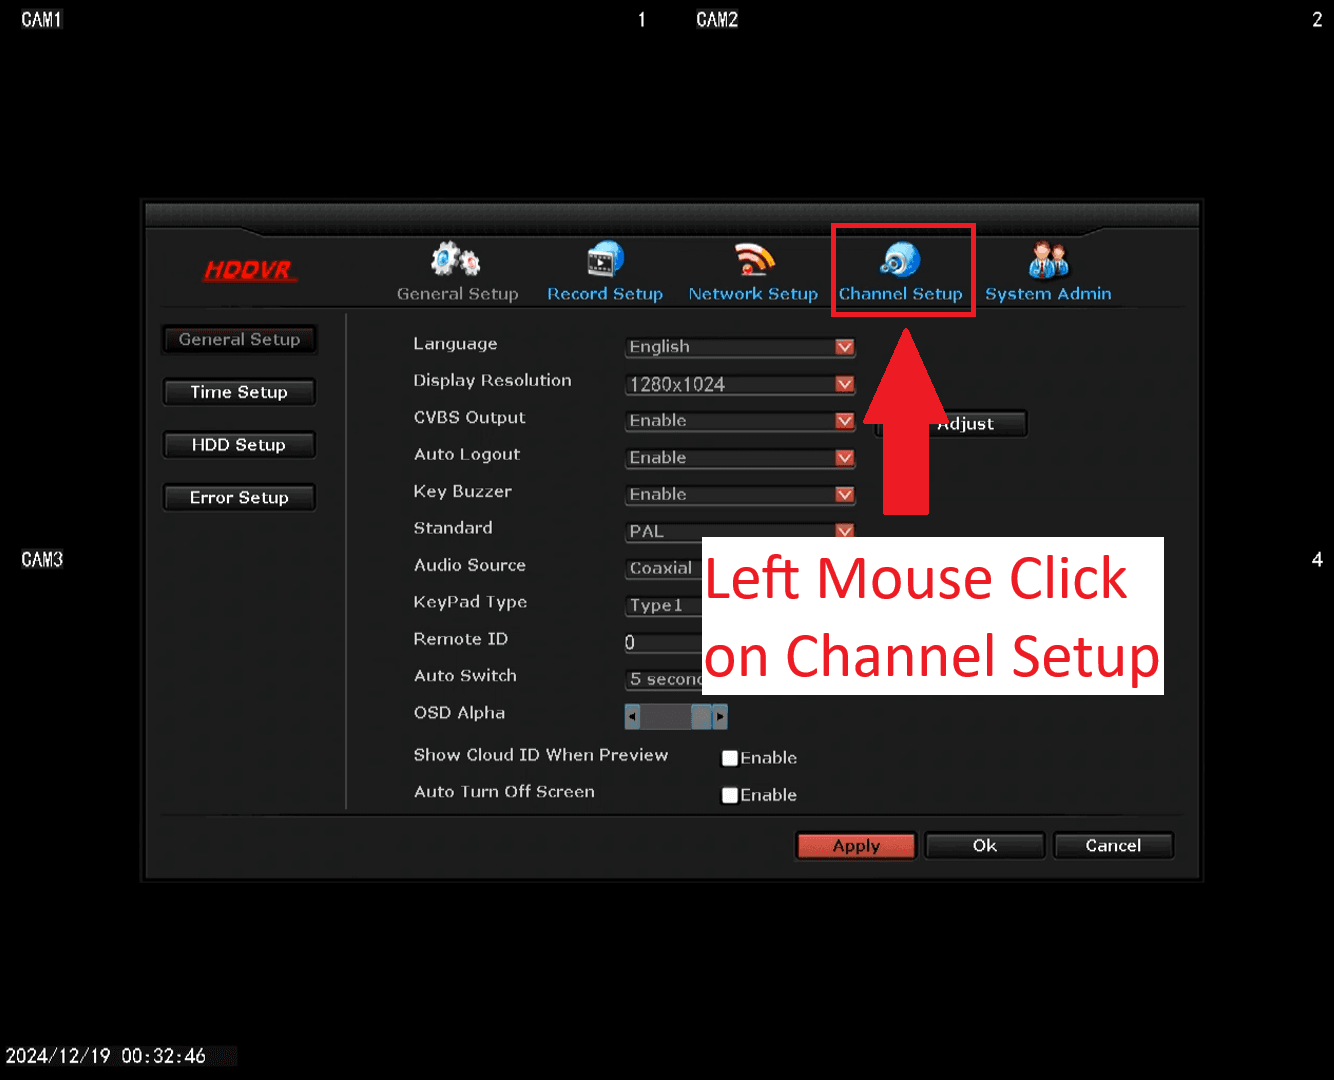Click the Cancel button
Screen dimensions: 1334x1080
tap(1113, 846)
